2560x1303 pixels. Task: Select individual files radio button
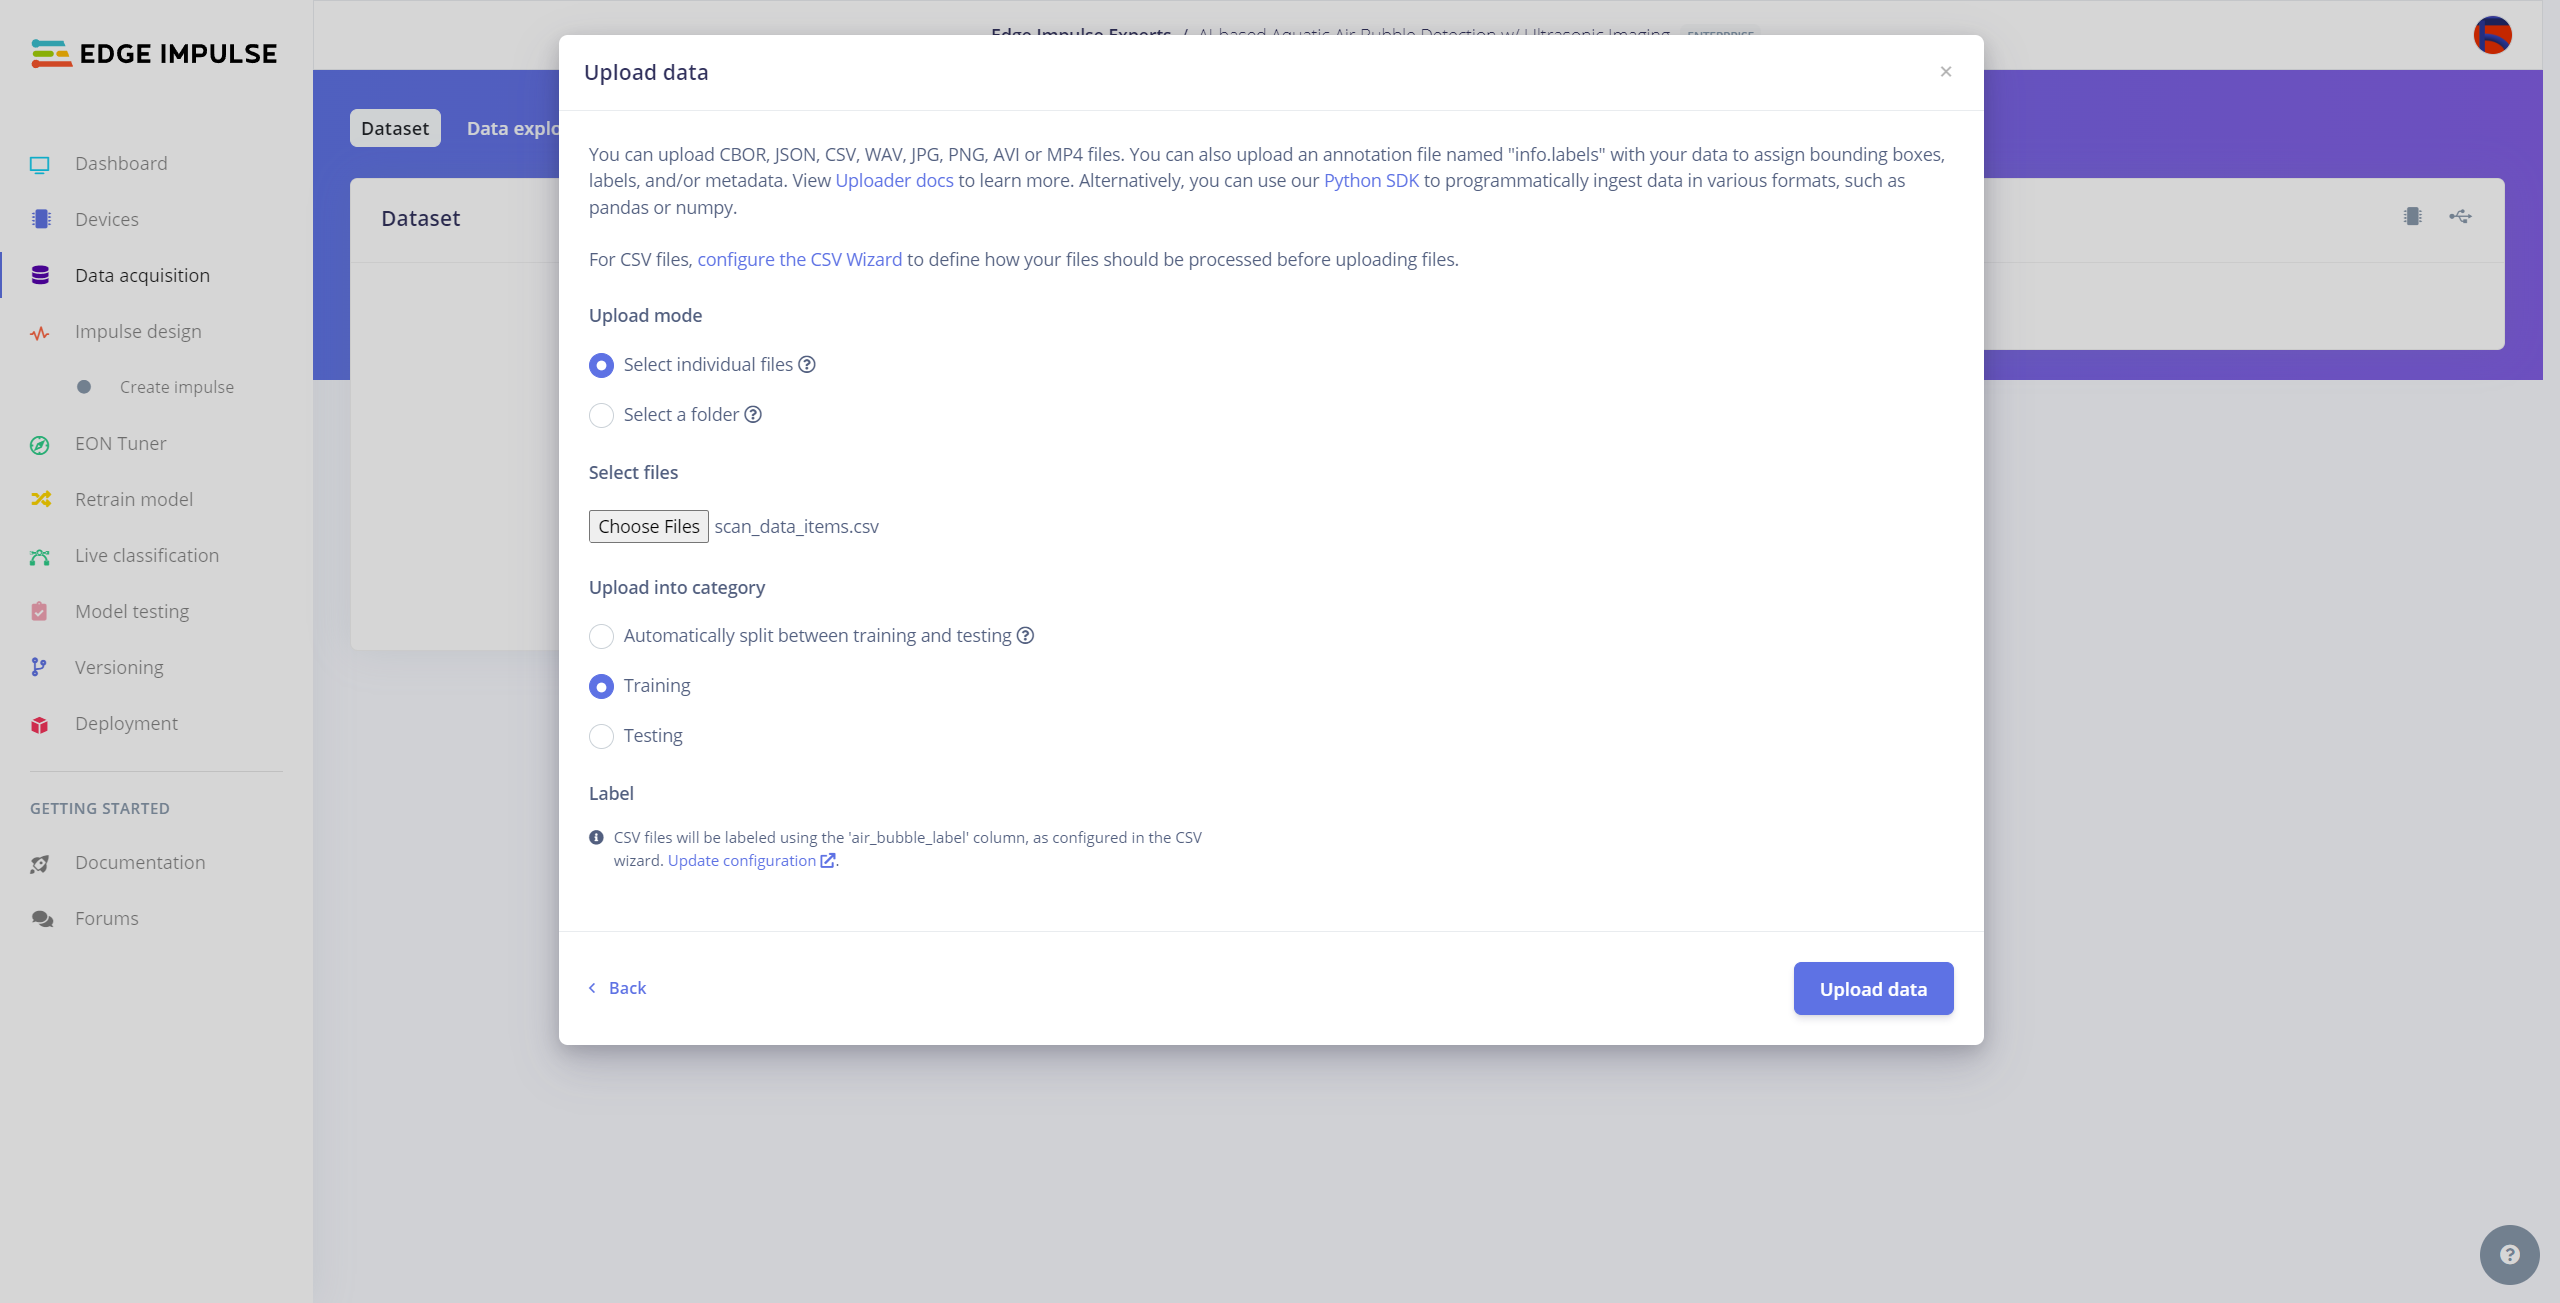pyautogui.click(x=600, y=364)
